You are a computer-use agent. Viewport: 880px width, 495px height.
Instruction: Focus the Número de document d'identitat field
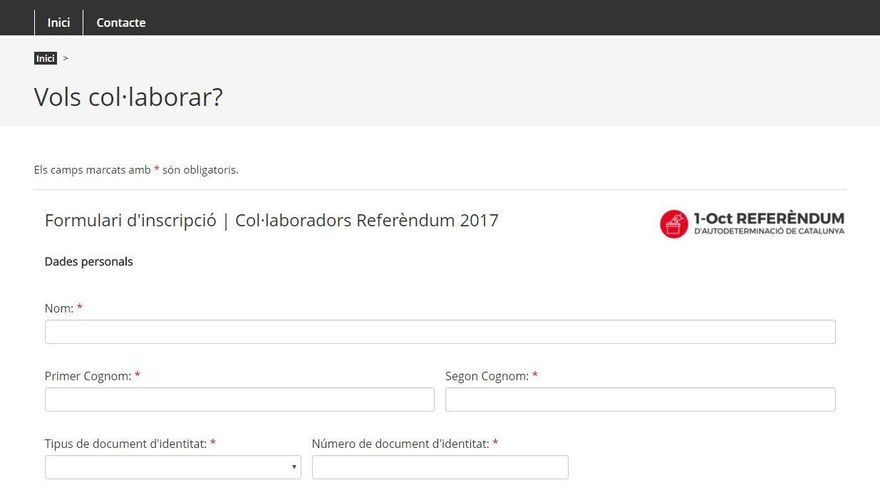(x=440, y=467)
